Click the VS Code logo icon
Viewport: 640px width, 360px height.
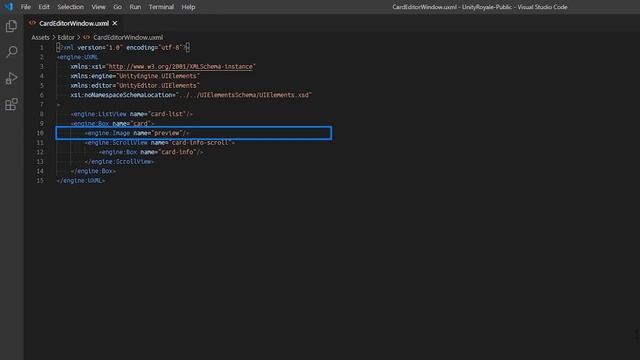point(9,7)
